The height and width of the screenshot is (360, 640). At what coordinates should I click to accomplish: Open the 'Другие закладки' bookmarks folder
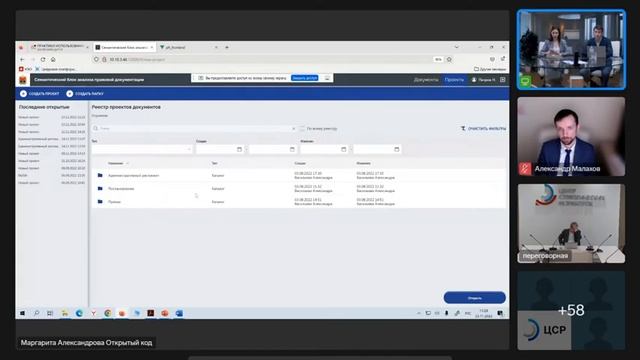point(489,69)
